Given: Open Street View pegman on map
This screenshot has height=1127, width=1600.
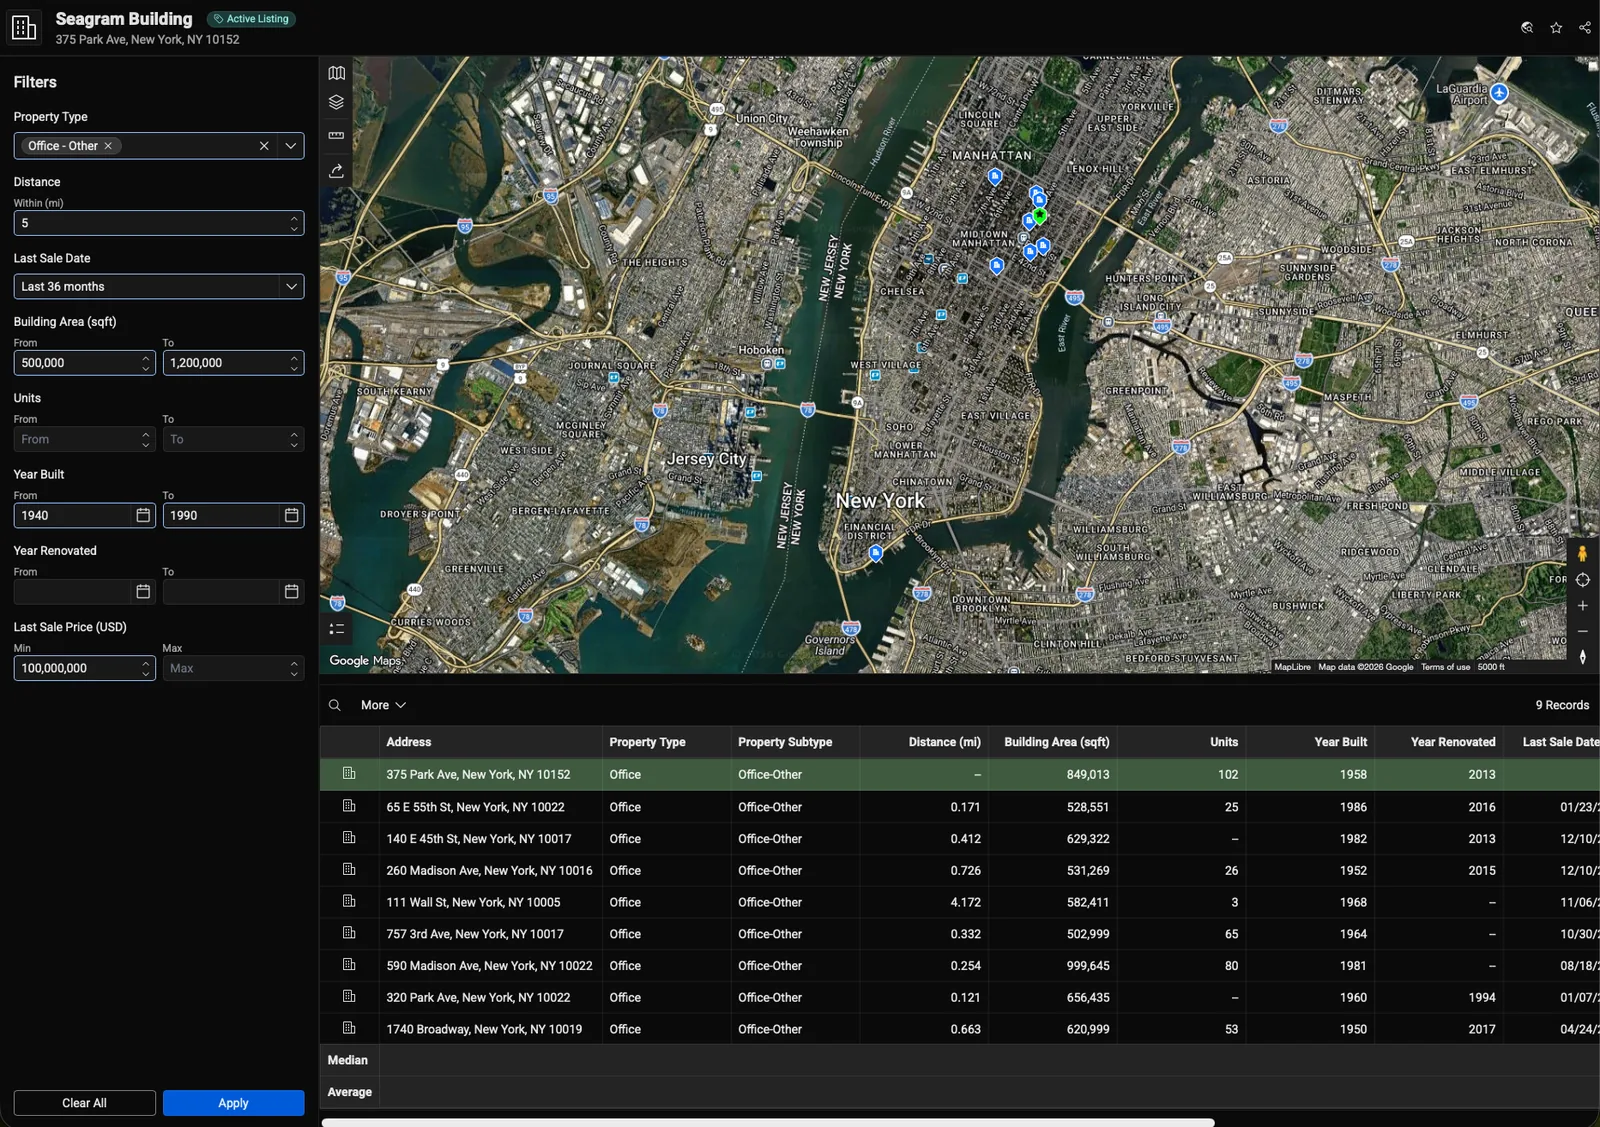Looking at the screenshot, I should tap(1582, 553).
